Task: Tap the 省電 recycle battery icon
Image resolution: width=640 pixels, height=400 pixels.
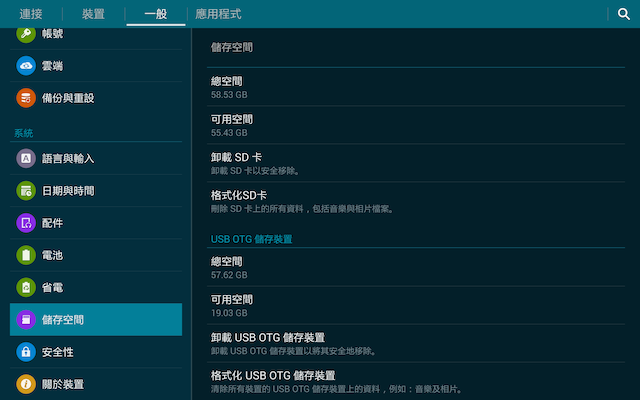Action: coord(26,287)
